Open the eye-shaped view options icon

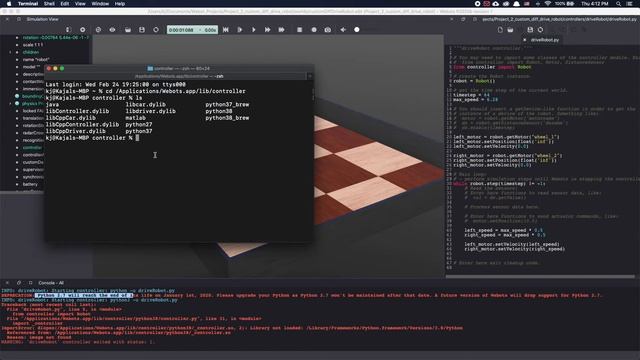click(112, 30)
